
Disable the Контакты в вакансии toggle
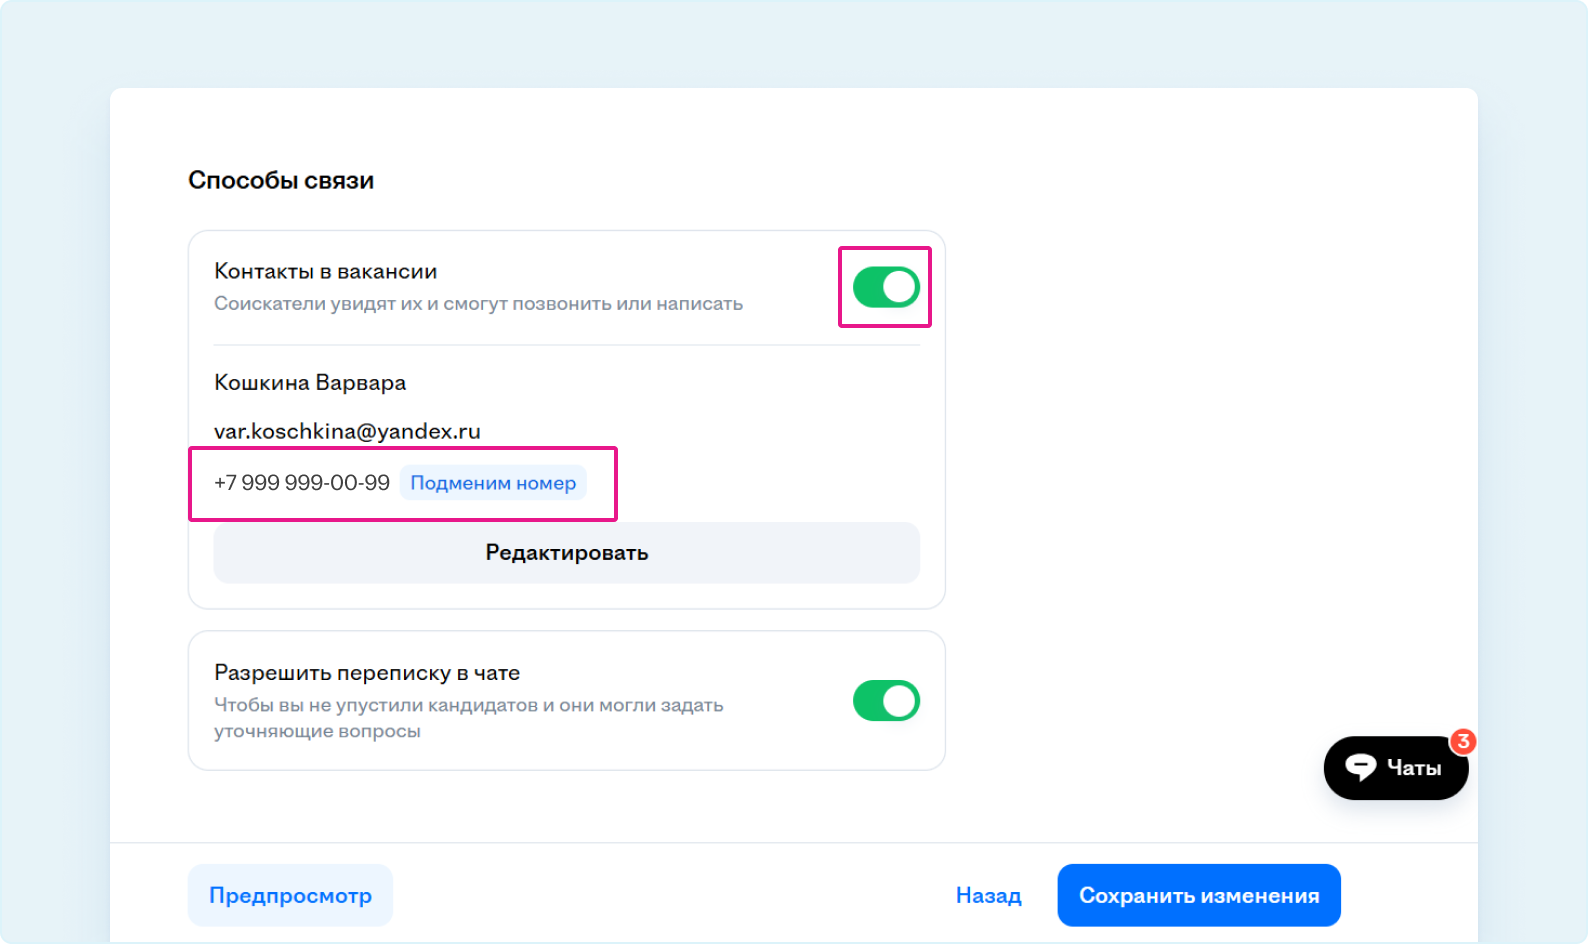pyautogui.click(x=886, y=287)
